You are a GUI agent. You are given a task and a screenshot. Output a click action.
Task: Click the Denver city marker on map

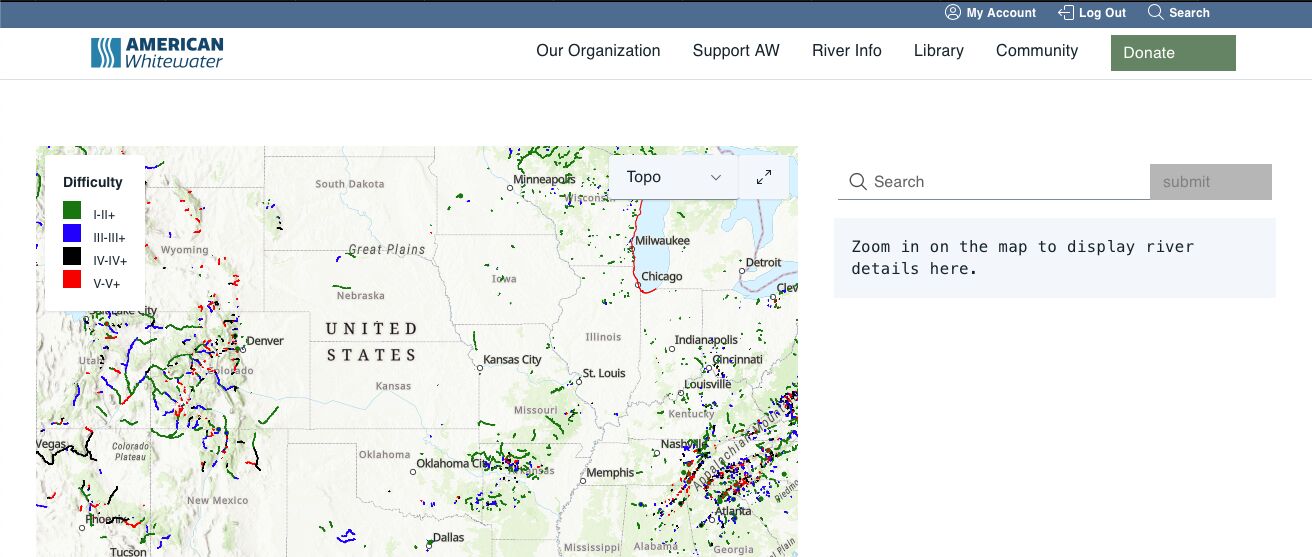pos(242,349)
